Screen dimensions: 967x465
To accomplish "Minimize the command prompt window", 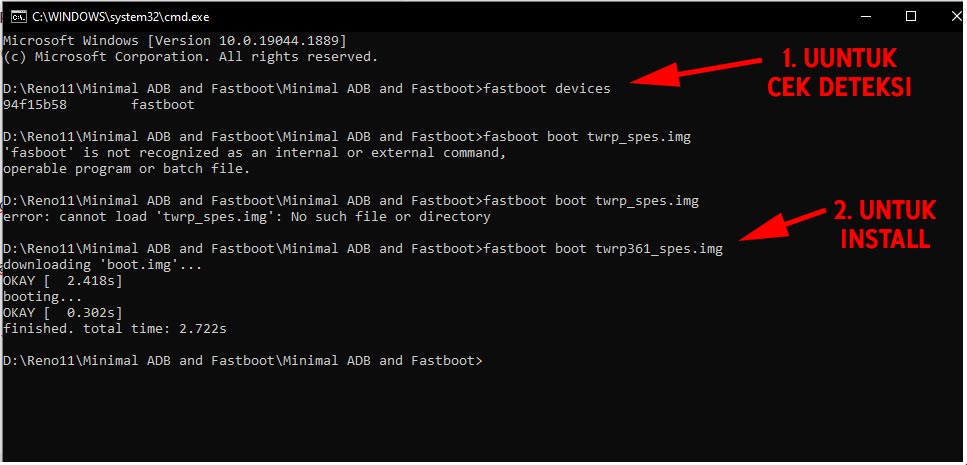I will pyautogui.click(x=865, y=16).
